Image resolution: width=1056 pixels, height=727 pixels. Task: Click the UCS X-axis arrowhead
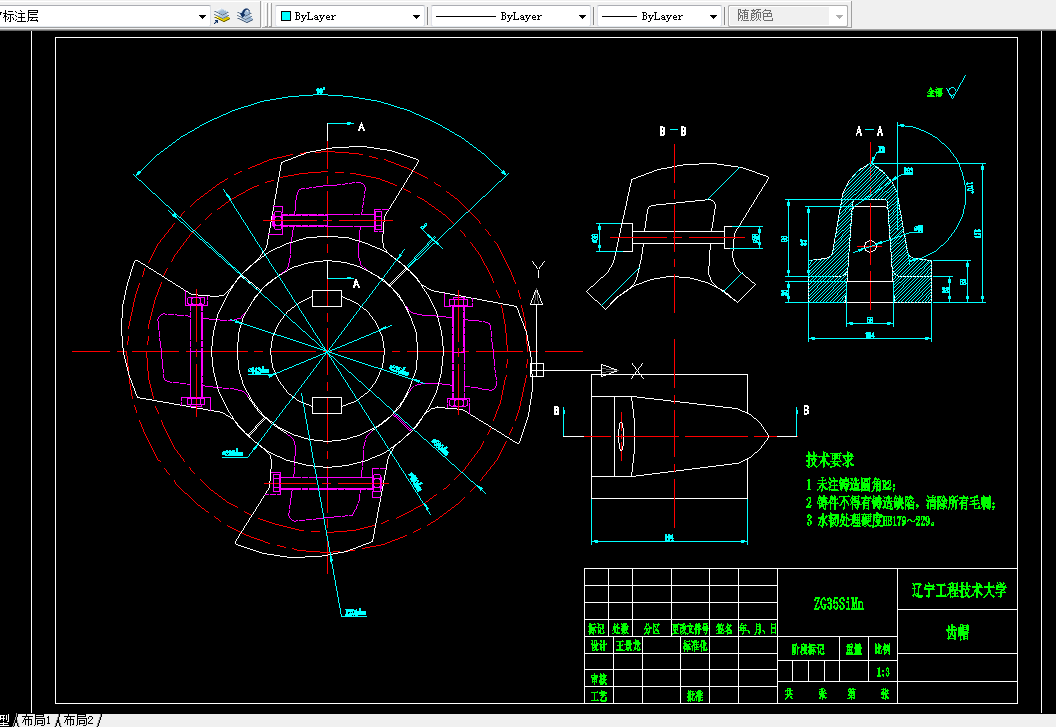coord(608,370)
